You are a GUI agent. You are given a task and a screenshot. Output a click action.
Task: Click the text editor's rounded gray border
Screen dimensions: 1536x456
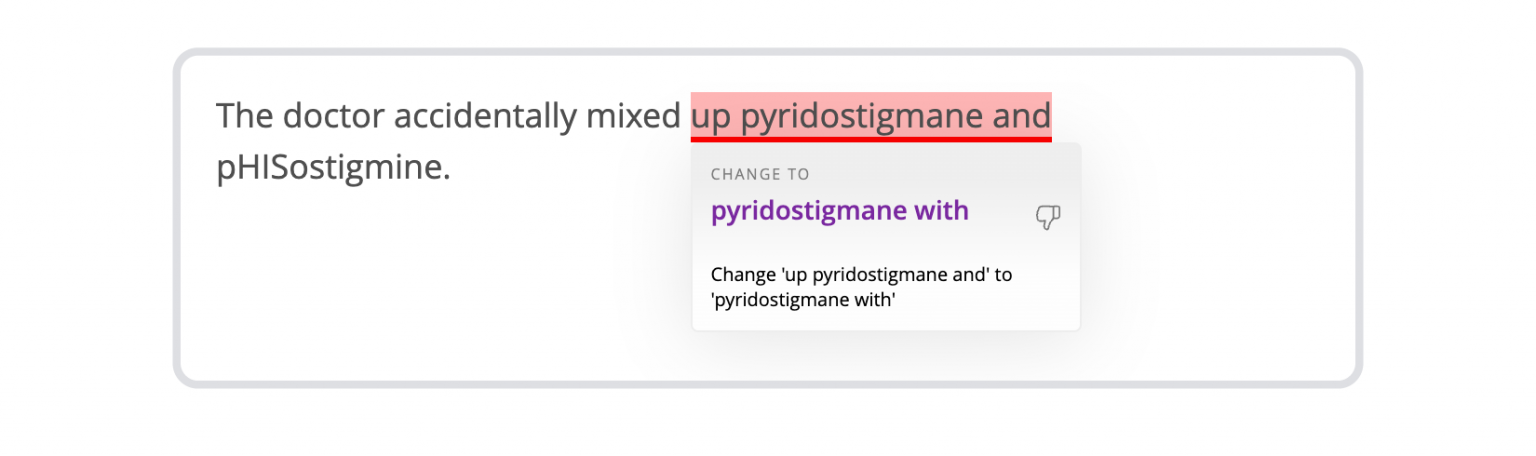coord(177,220)
